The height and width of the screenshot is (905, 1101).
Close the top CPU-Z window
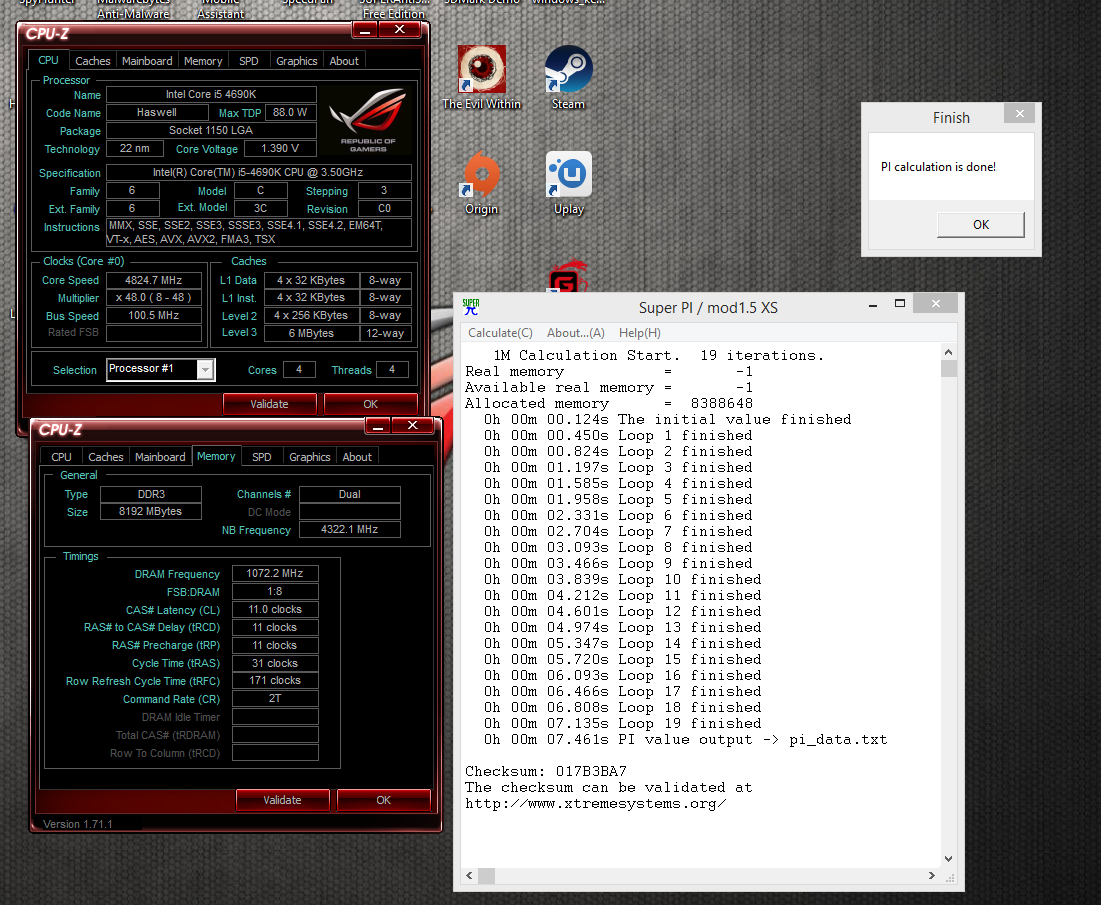[400, 29]
